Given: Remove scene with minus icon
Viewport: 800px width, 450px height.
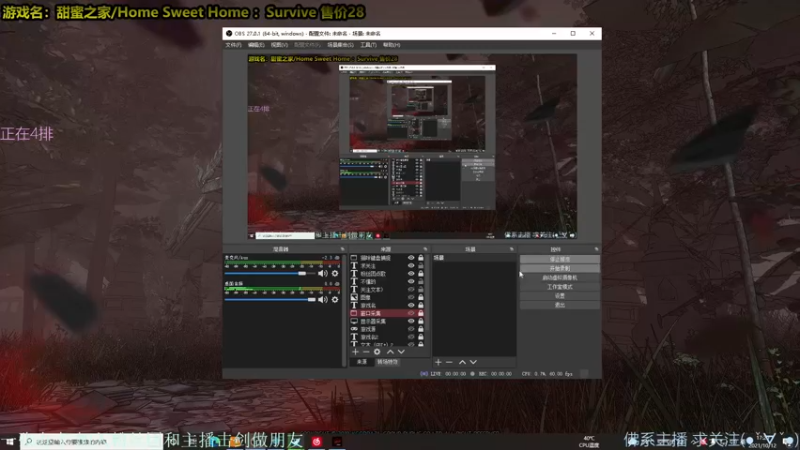Looking at the screenshot, I should 449,362.
